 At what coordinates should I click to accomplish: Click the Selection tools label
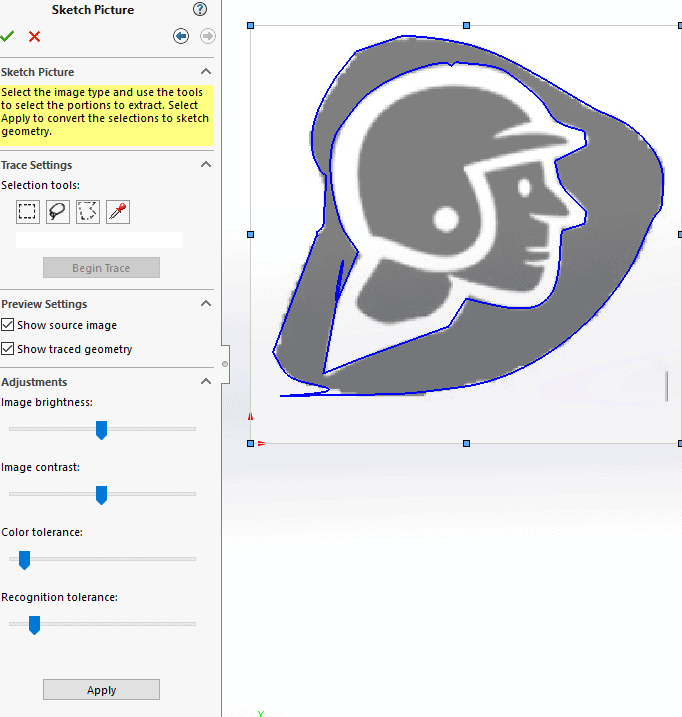coord(40,185)
